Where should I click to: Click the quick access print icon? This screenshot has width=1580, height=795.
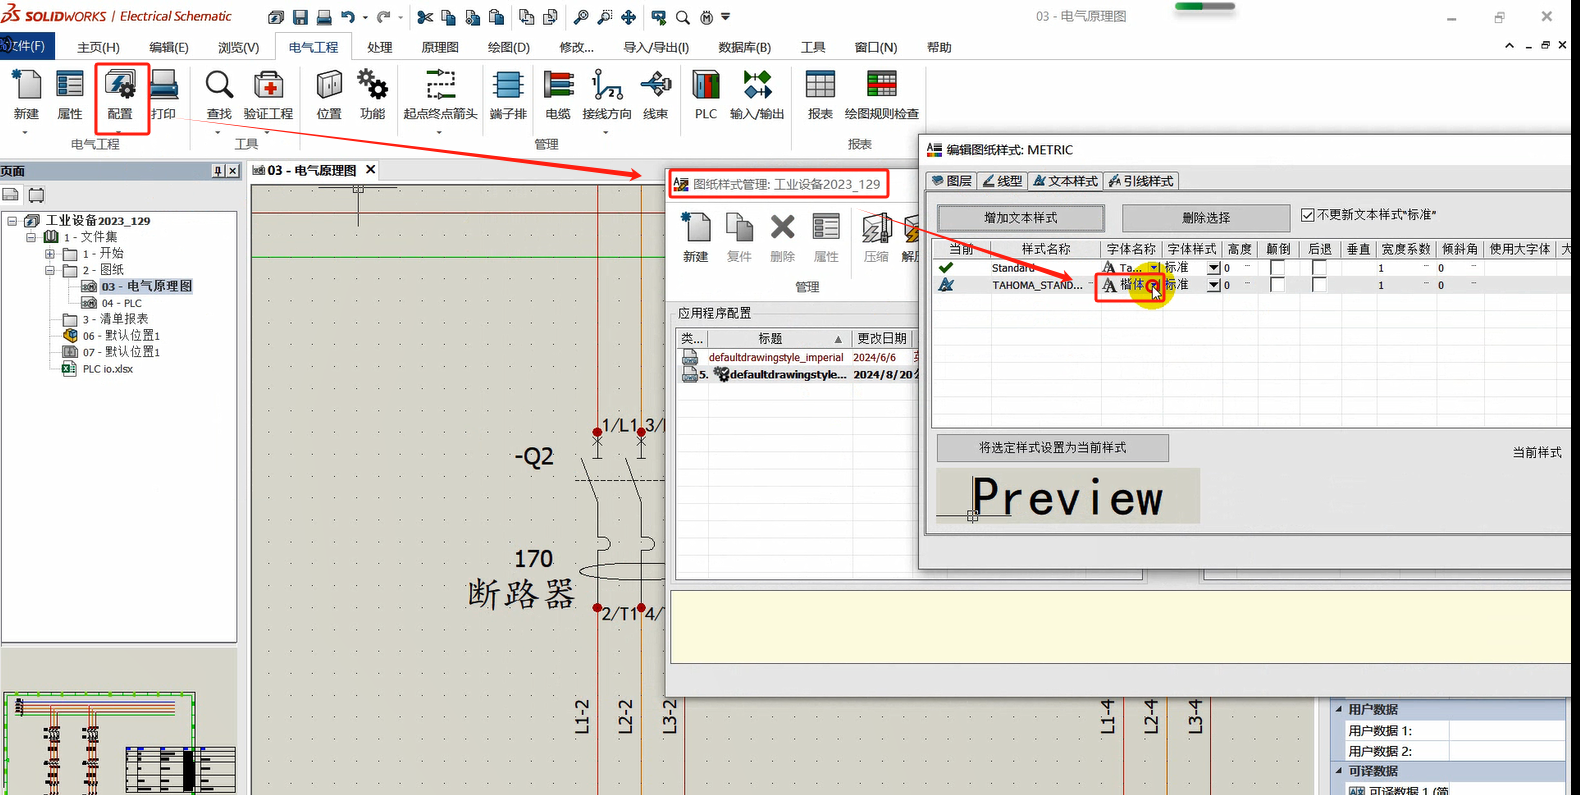click(x=324, y=17)
